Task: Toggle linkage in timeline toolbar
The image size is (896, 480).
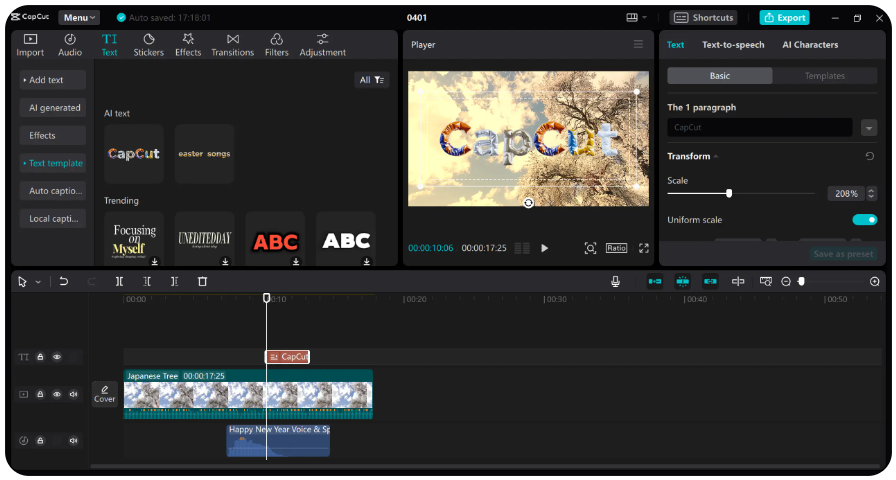Action: 710,281
